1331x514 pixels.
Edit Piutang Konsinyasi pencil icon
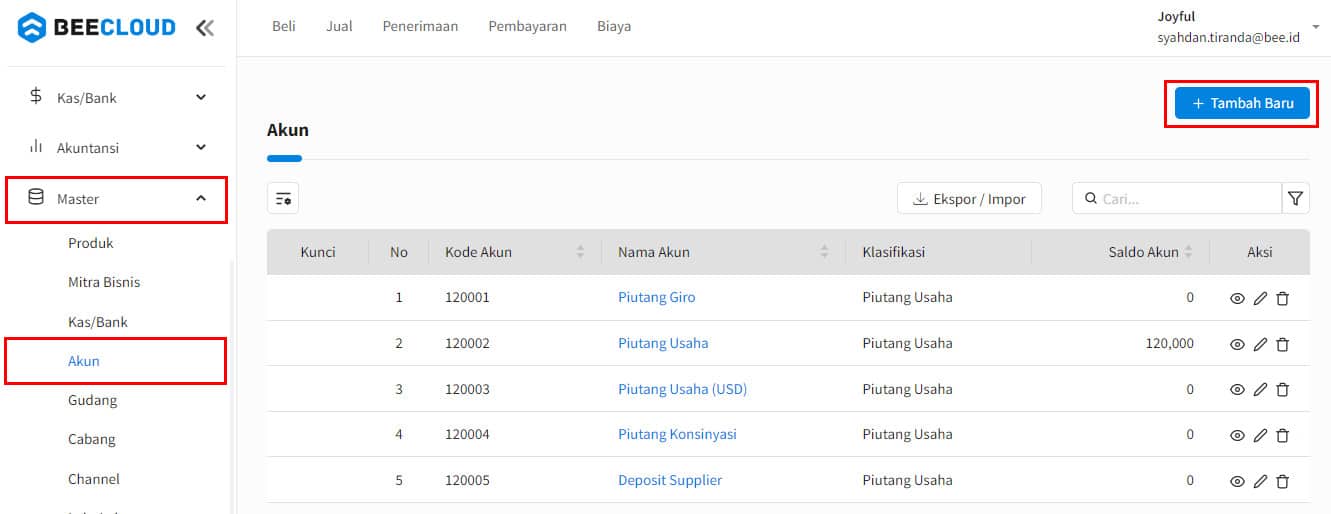pyautogui.click(x=1260, y=435)
